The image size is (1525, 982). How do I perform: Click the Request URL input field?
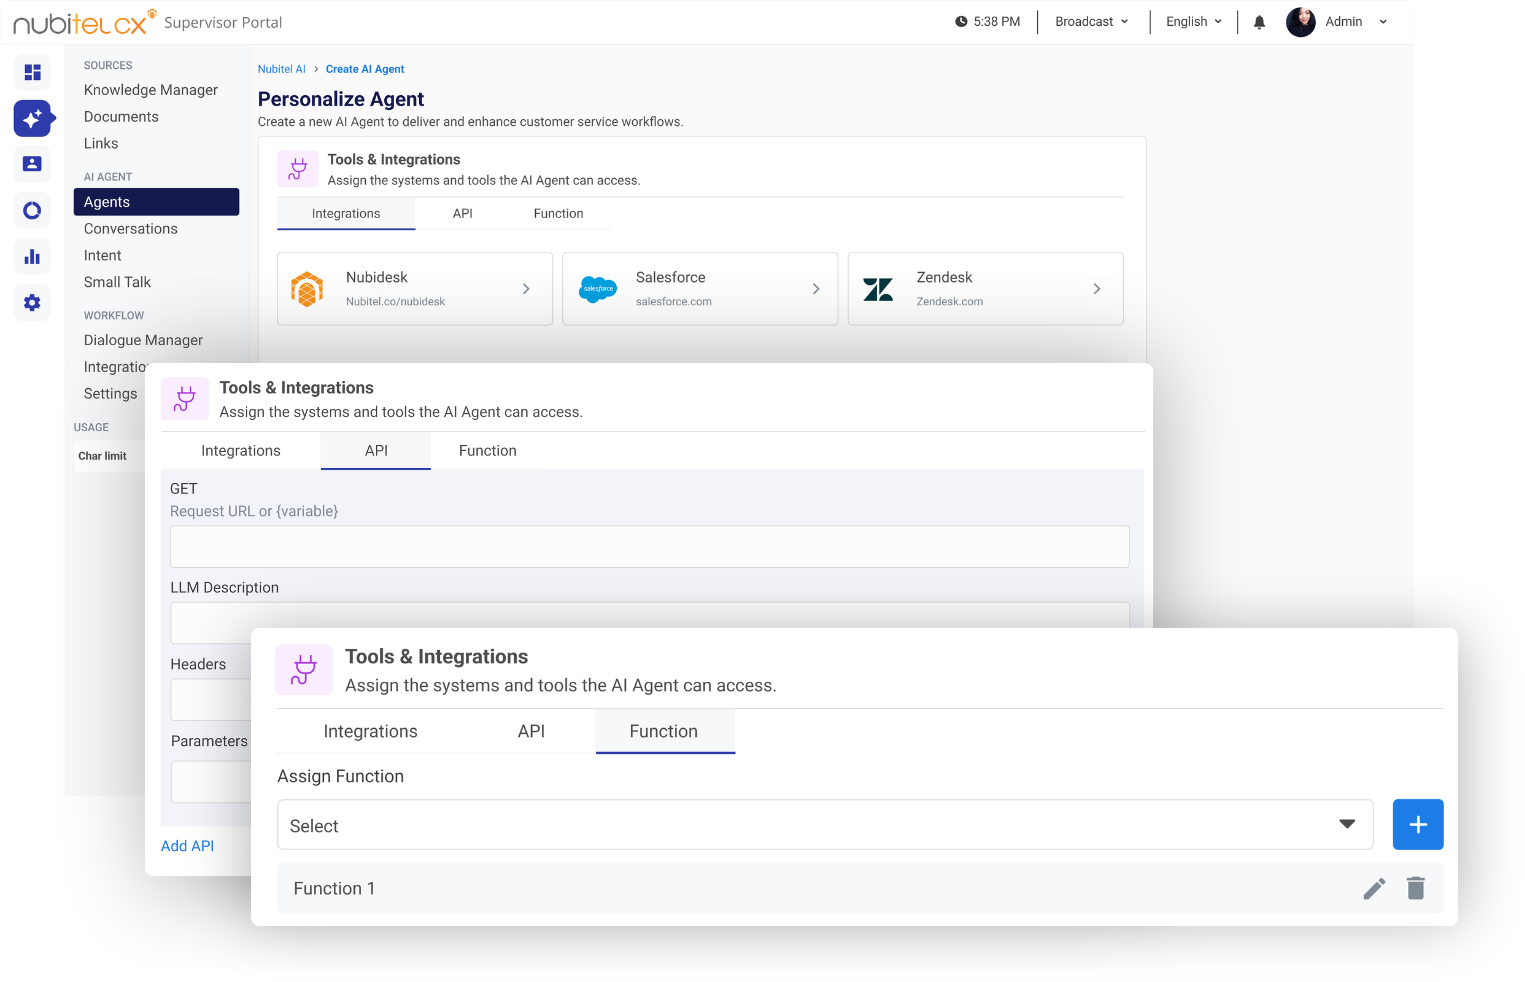point(650,547)
